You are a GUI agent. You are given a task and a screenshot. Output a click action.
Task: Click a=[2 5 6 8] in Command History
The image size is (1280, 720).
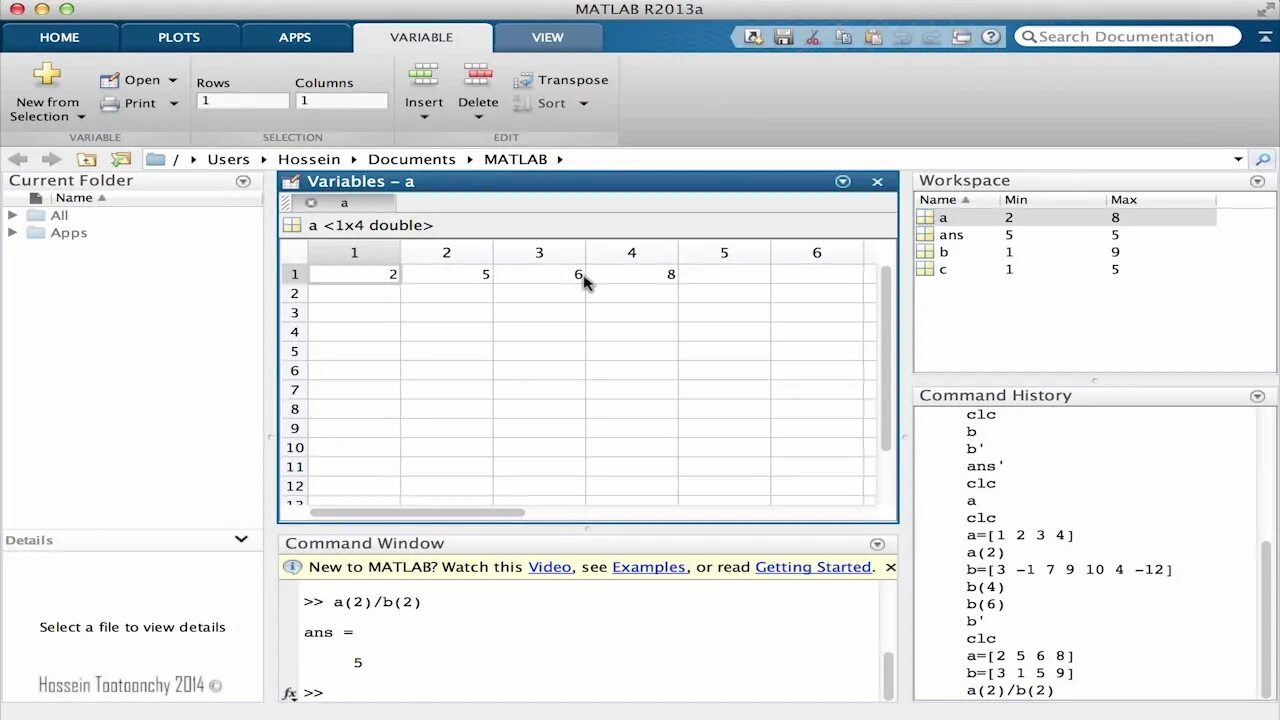1020,656
